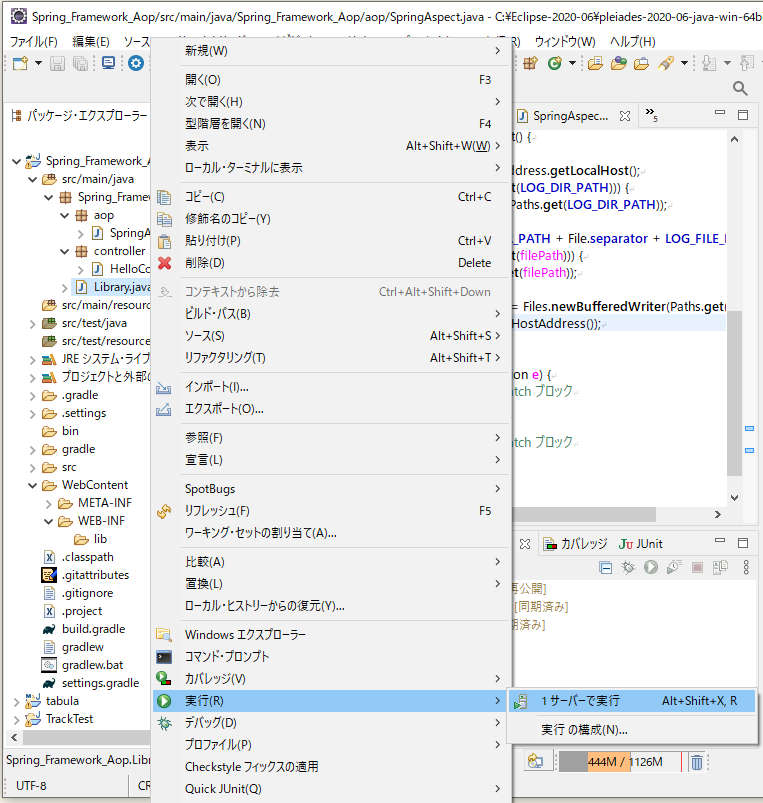This screenshot has width=763, height=803.
Task: Expand the Library.java node
Action: pyautogui.click(x=65, y=288)
